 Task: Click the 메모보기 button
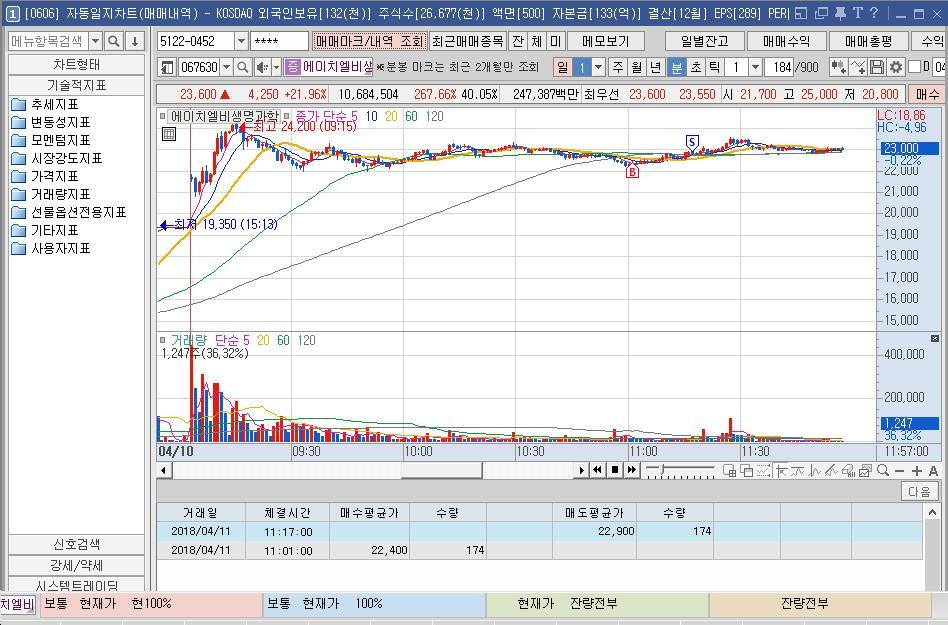(x=606, y=41)
